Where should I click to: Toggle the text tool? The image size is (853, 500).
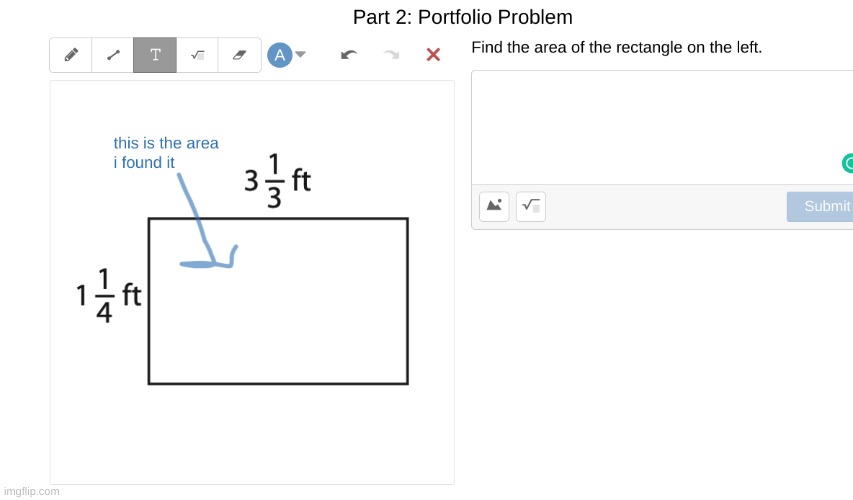point(155,55)
